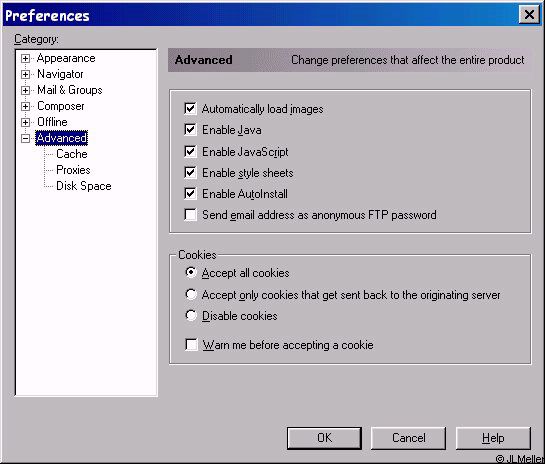
Task: Collapse the Advanced category
Action: (25, 138)
